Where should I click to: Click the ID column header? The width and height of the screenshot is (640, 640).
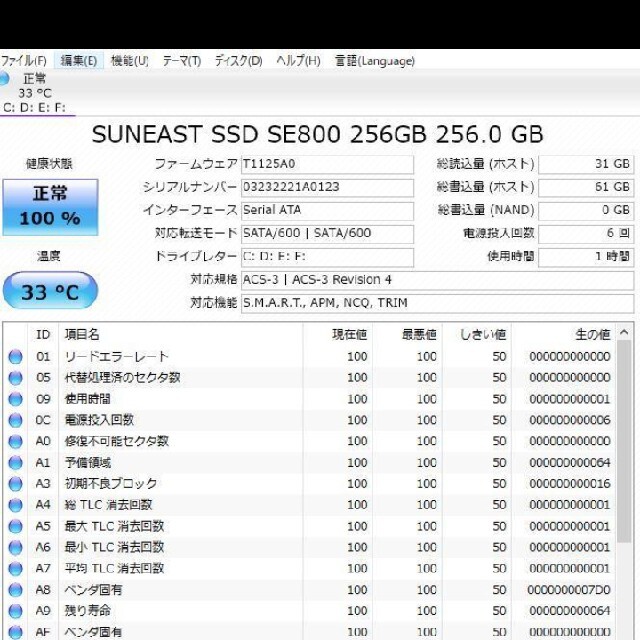(43, 335)
